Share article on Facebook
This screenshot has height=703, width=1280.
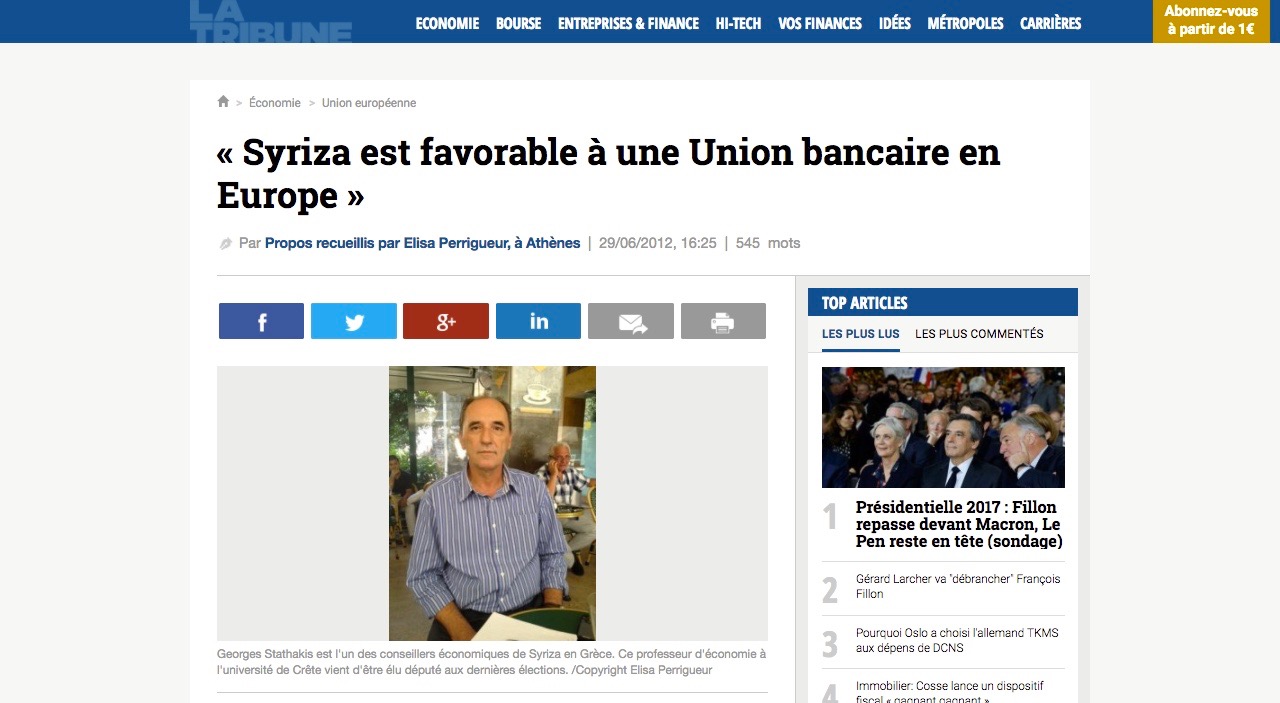[x=261, y=321]
